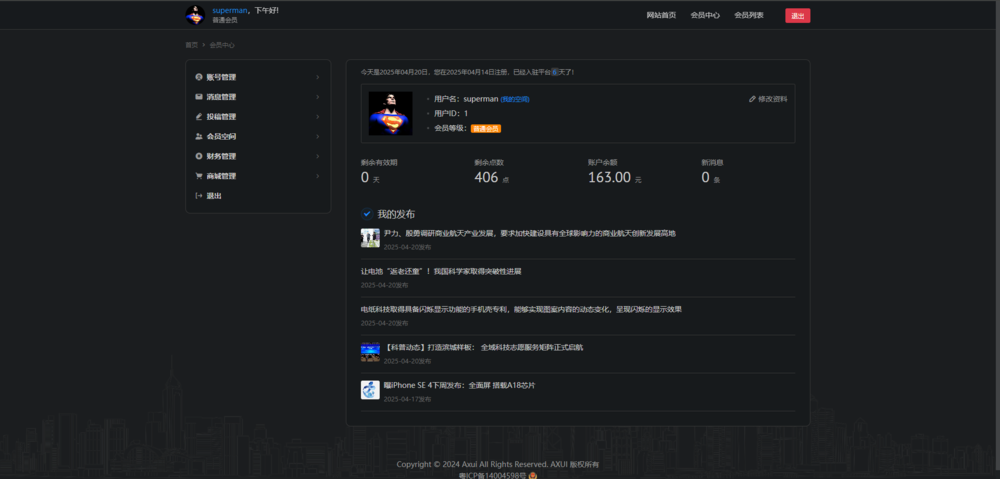
Task: Click the 商城管理 shopping cart icon
Action: click(199, 176)
